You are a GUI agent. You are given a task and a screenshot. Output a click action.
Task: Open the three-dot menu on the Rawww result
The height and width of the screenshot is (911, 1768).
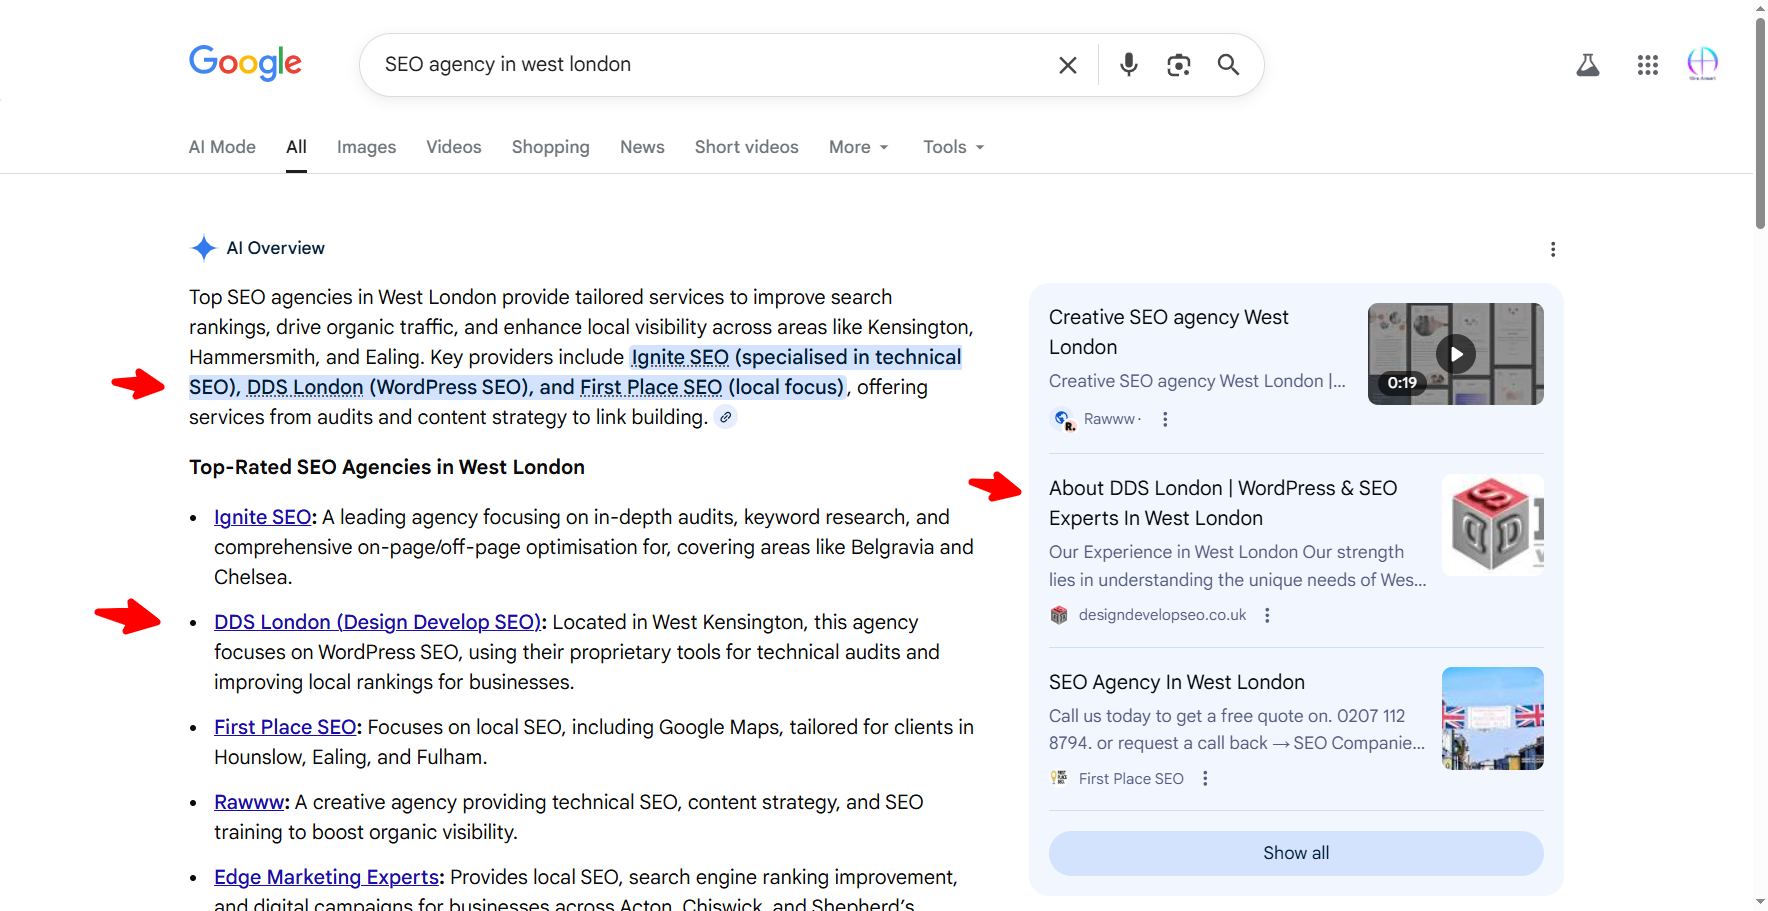pos(1164,419)
